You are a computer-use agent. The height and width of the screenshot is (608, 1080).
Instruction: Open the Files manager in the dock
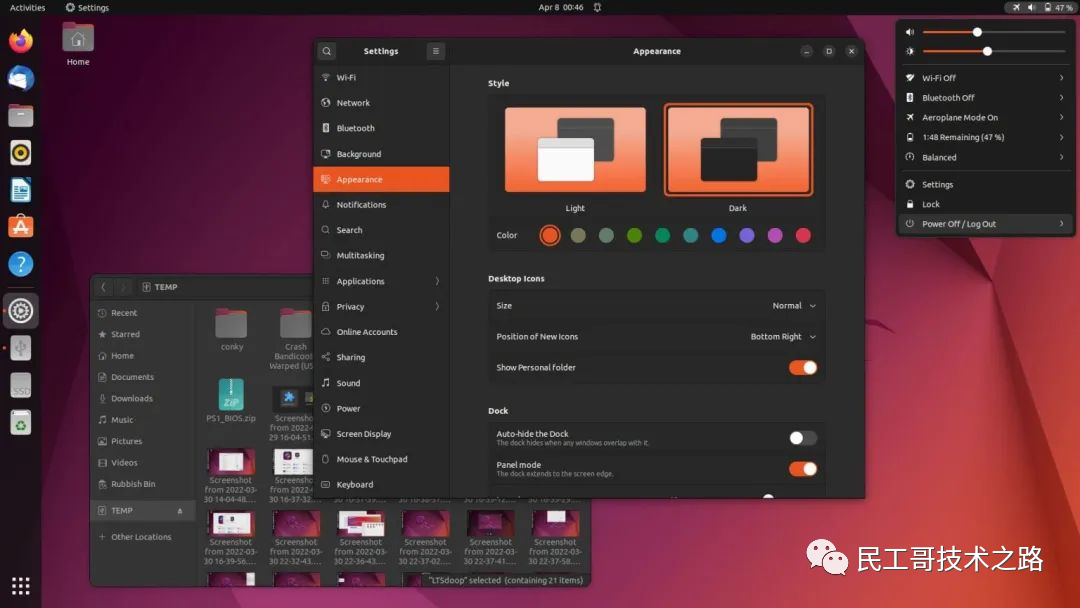pos(21,116)
